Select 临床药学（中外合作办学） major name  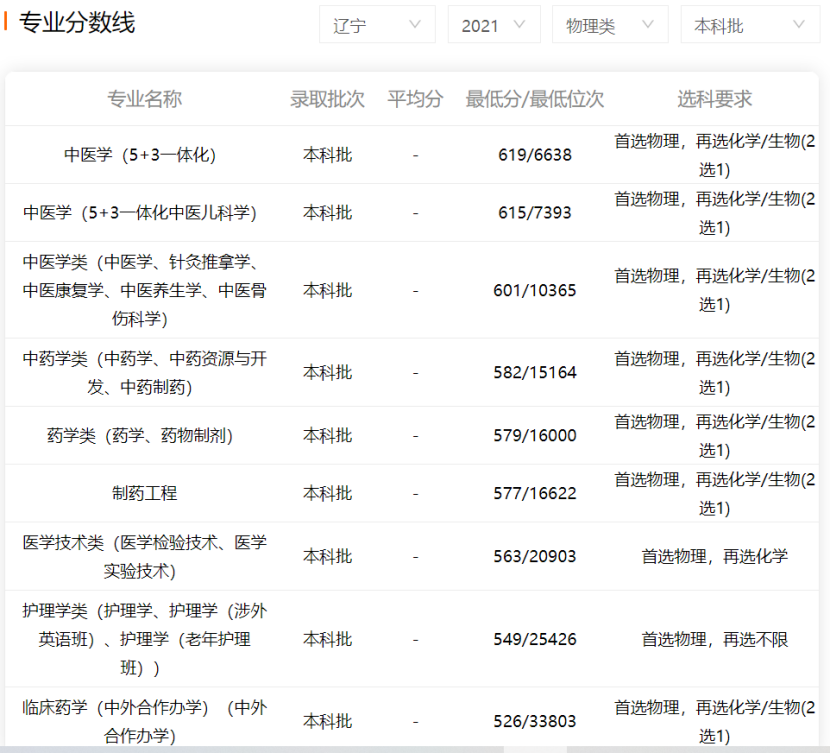pos(144,721)
